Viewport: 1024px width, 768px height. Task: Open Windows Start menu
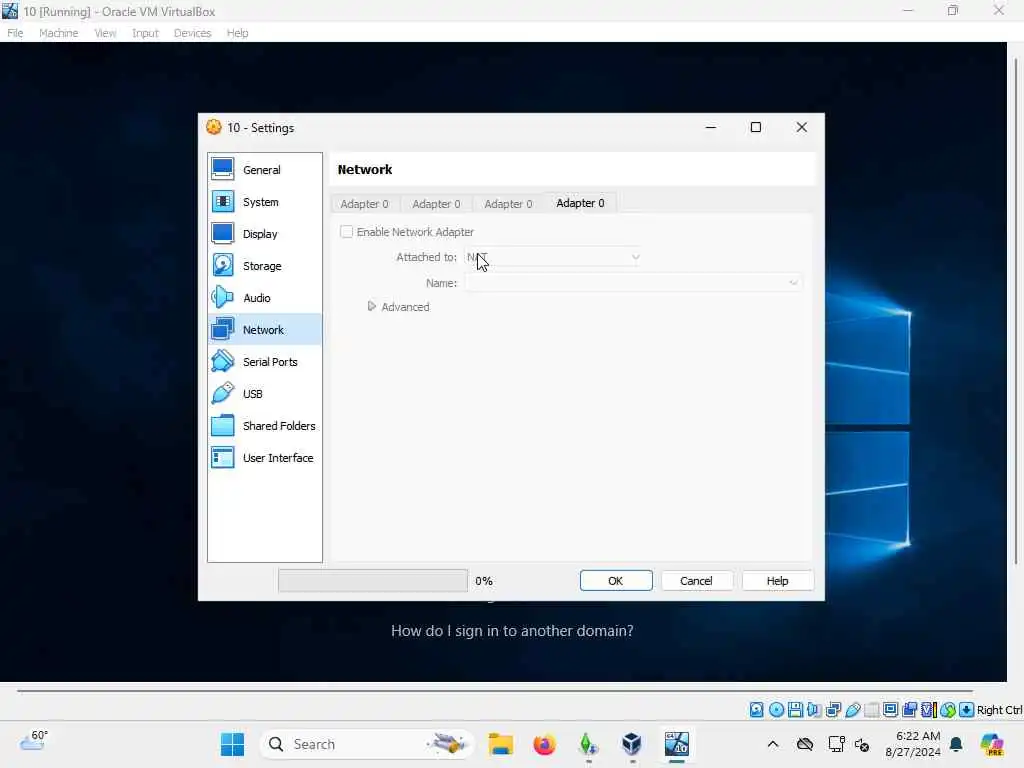232,744
